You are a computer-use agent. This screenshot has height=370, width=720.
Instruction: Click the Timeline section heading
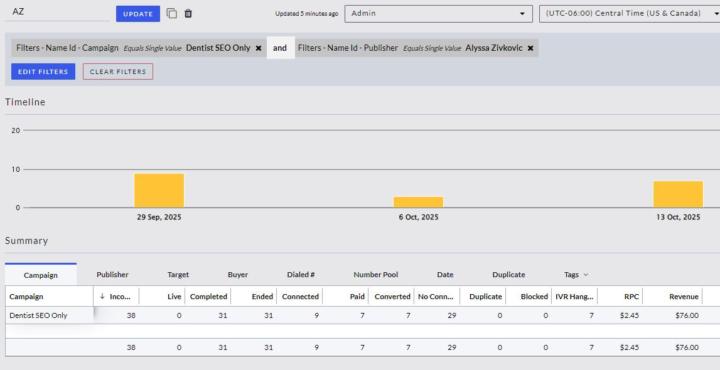[x=25, y=102]
